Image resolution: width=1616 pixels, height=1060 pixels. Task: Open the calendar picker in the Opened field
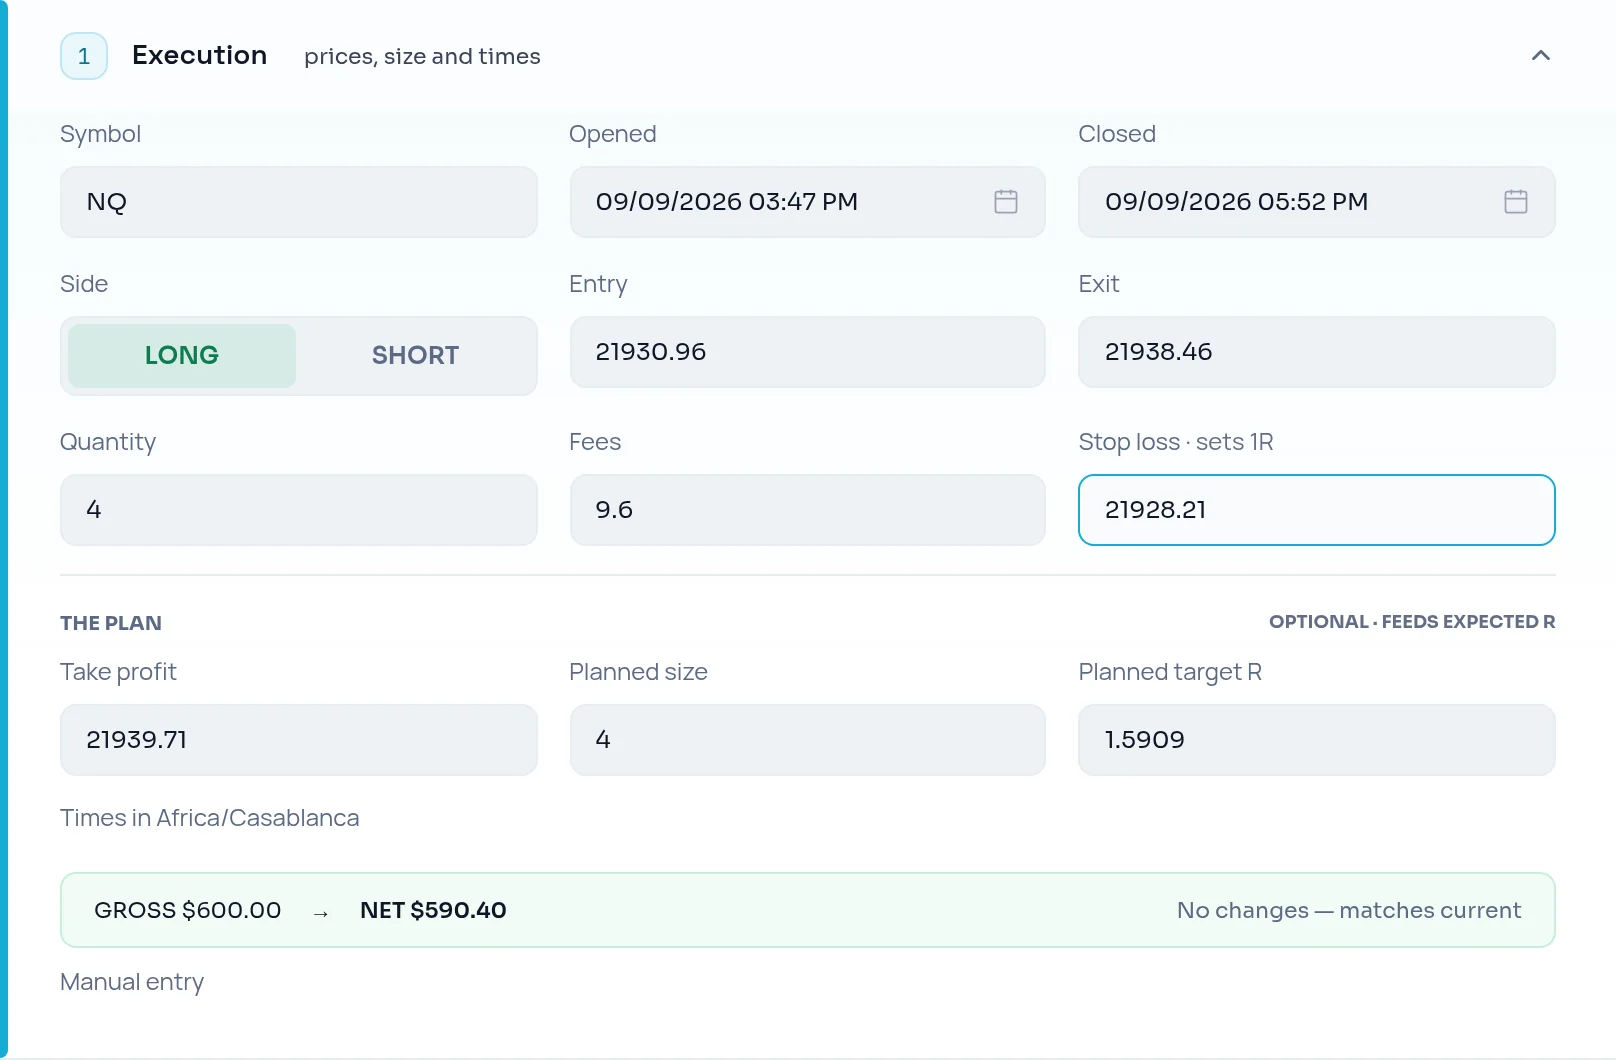(x=1006, y=202)
